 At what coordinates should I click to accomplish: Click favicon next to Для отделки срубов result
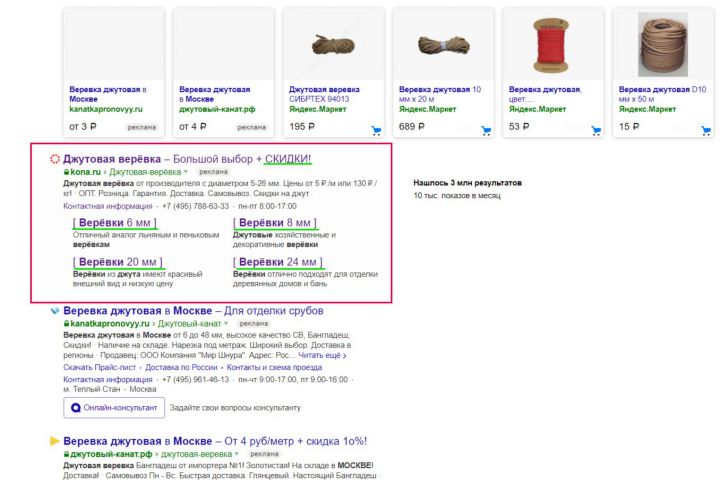[55, 311]
